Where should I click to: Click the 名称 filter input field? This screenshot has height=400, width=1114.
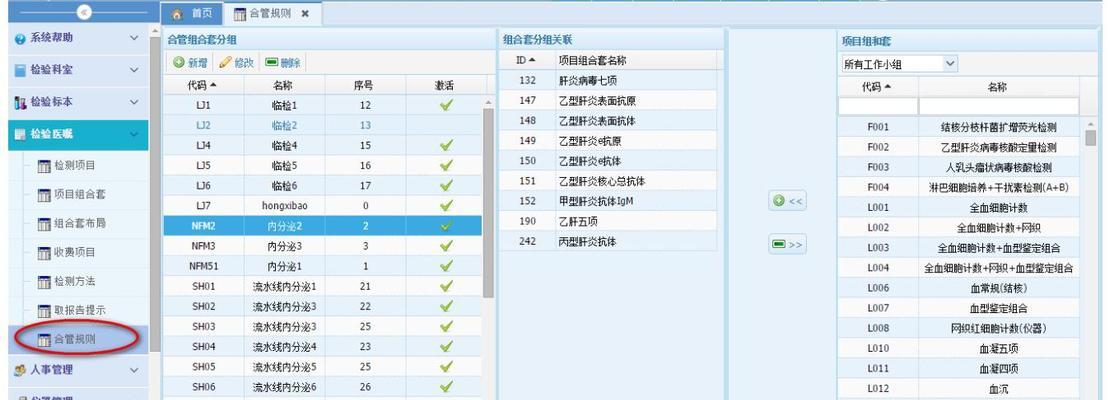point(998,107)
